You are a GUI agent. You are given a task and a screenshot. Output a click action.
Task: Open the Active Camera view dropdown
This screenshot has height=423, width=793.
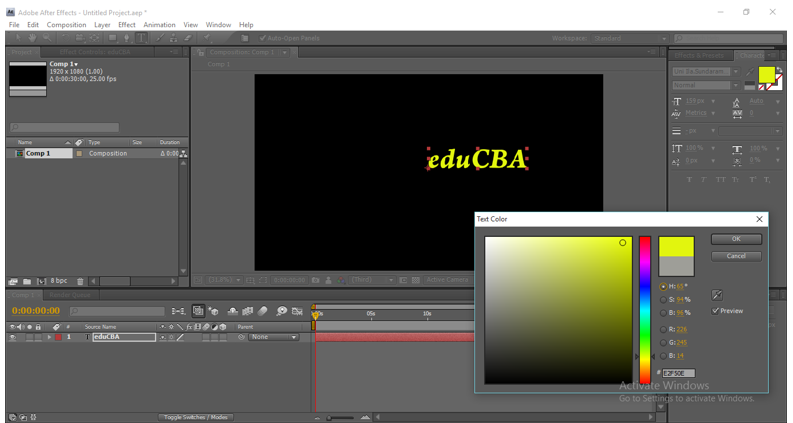click(x=448, y=280)
